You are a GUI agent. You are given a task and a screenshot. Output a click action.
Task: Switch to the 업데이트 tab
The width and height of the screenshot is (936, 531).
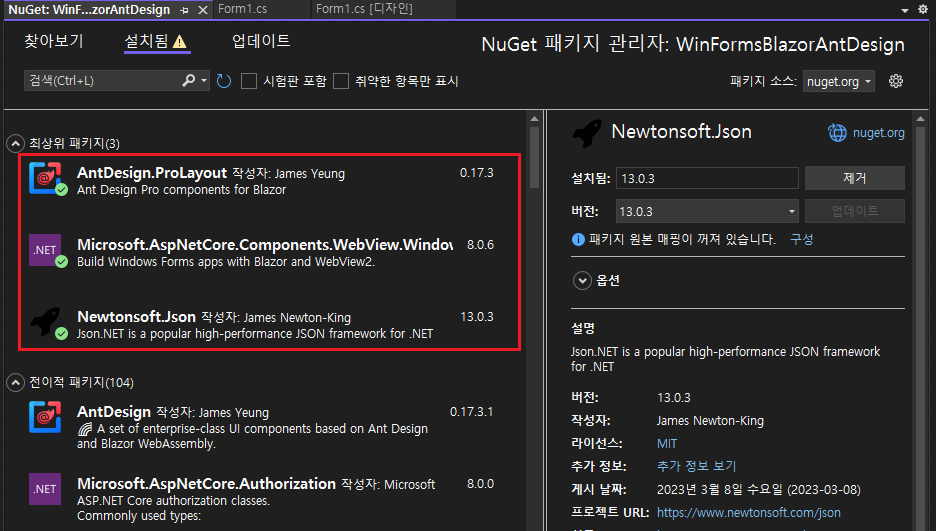[261, 41]
